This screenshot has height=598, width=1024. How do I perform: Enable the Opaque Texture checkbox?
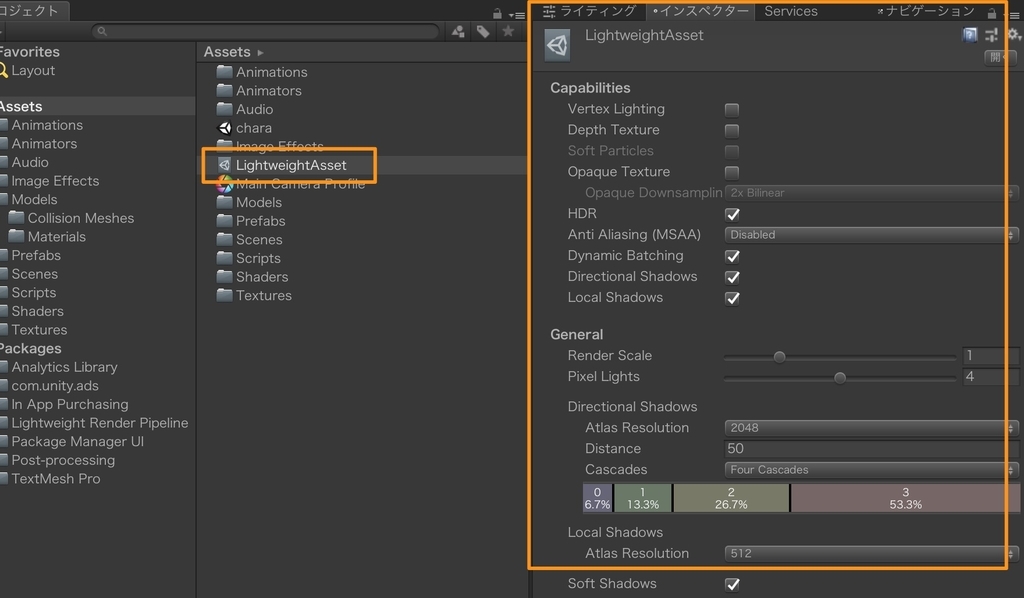732,172
